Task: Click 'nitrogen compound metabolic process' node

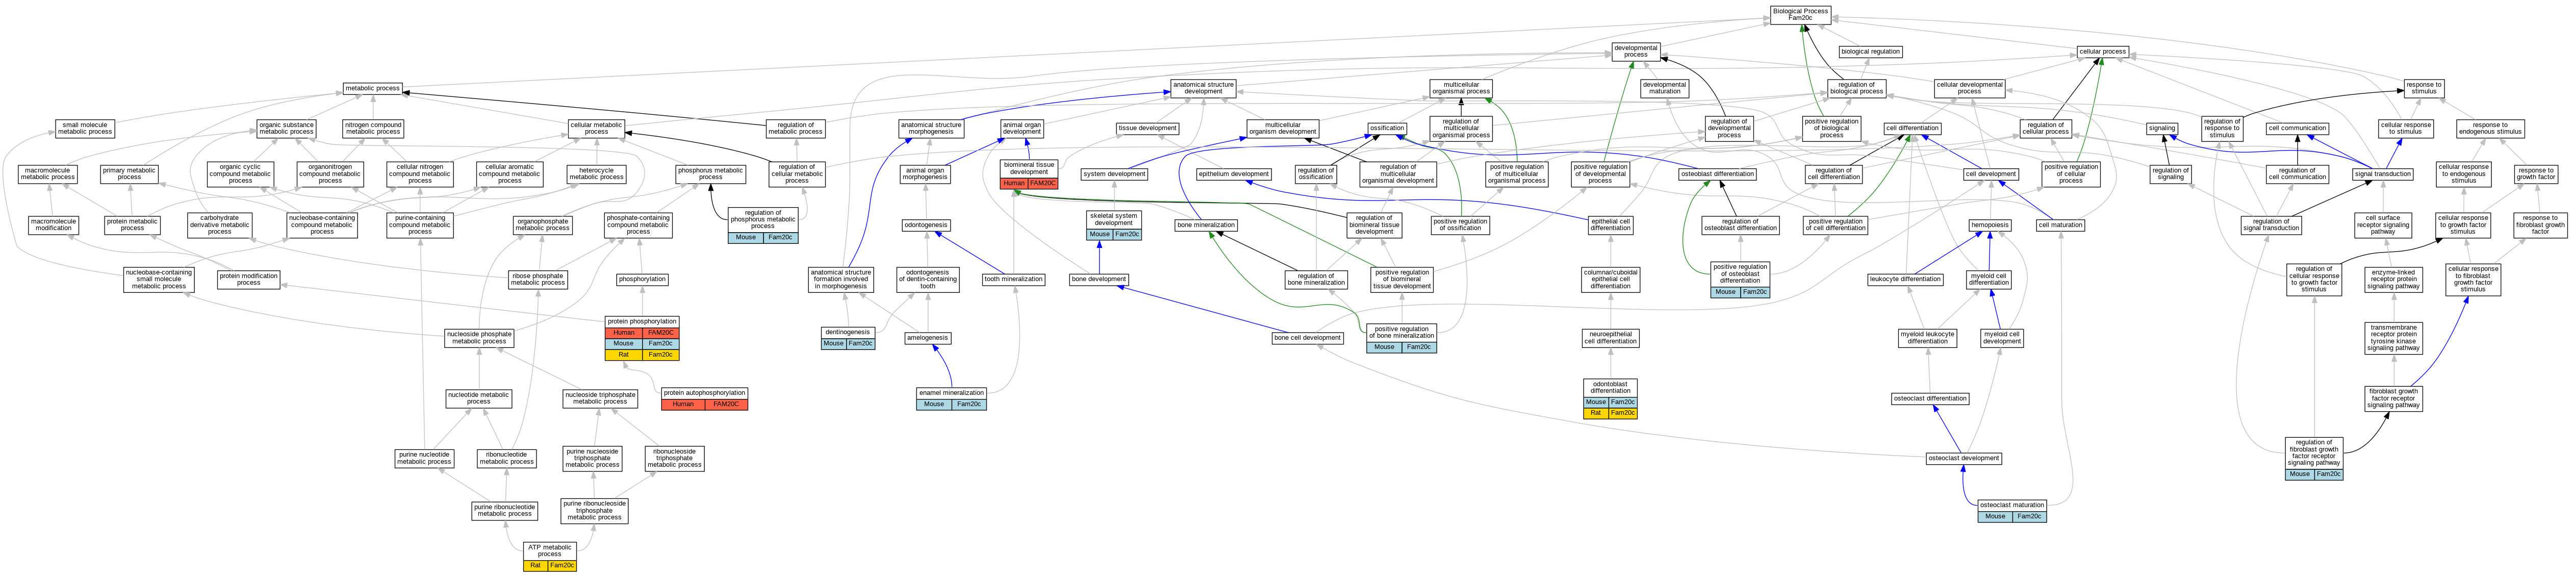Action: [373, 129]
